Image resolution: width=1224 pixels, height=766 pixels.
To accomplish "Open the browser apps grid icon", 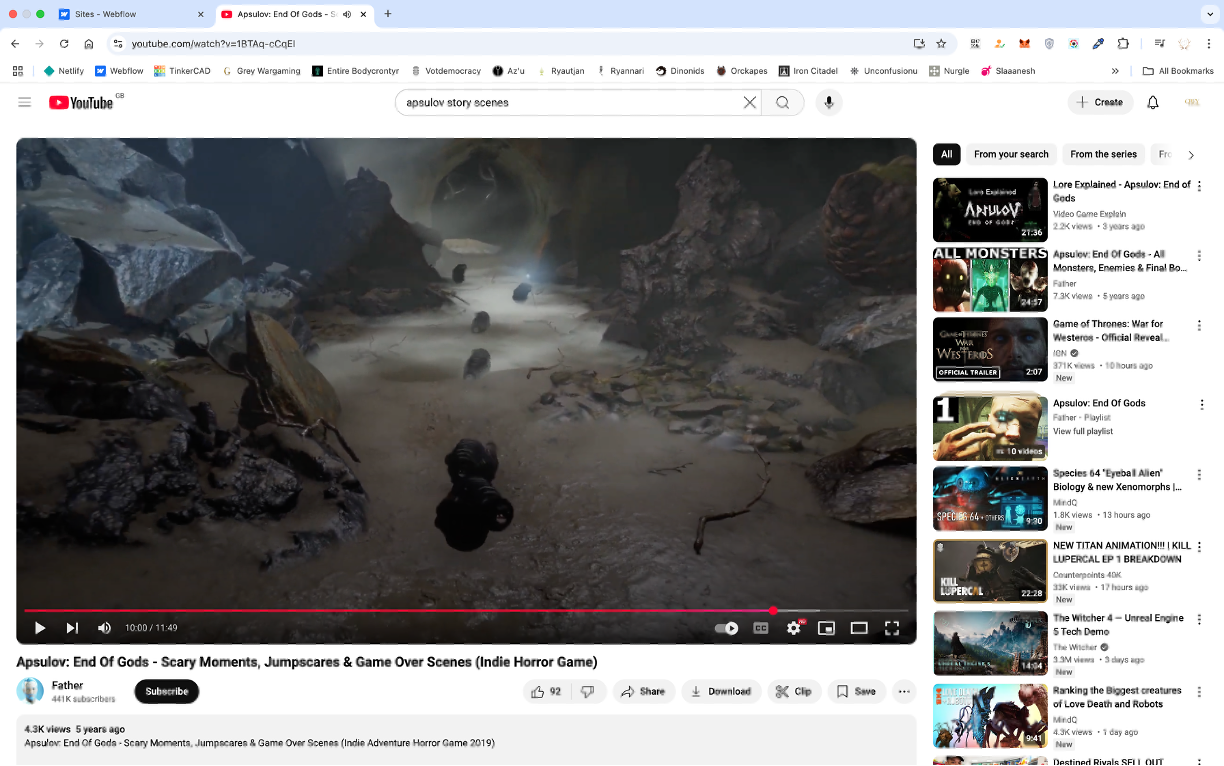I will click(17, 71).
